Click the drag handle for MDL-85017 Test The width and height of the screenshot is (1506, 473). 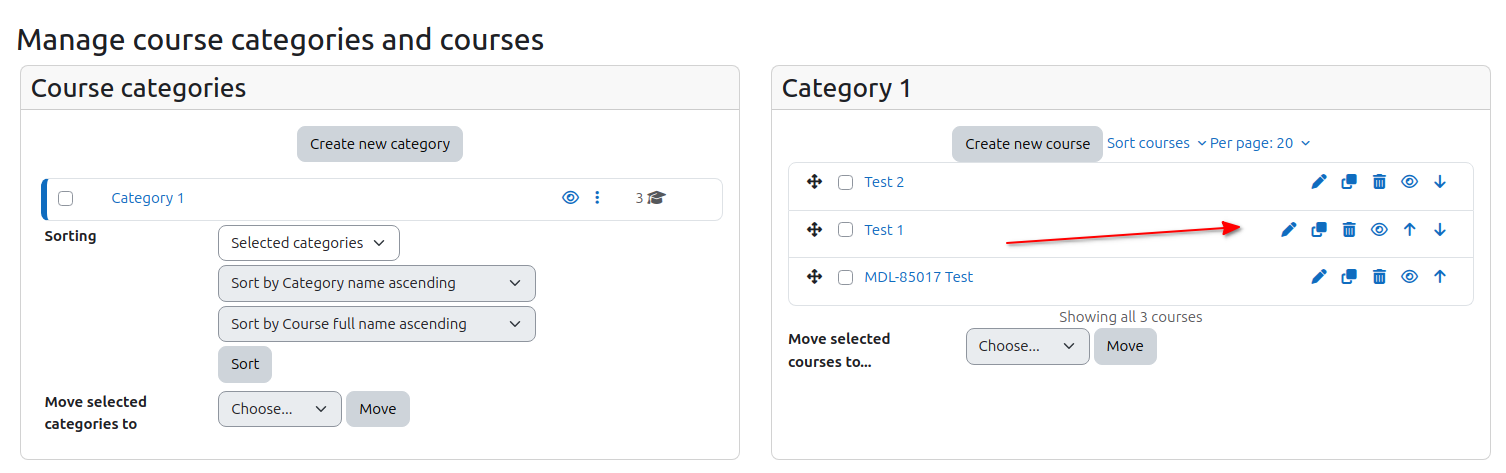pyautogui.click(x=814, y=277)
